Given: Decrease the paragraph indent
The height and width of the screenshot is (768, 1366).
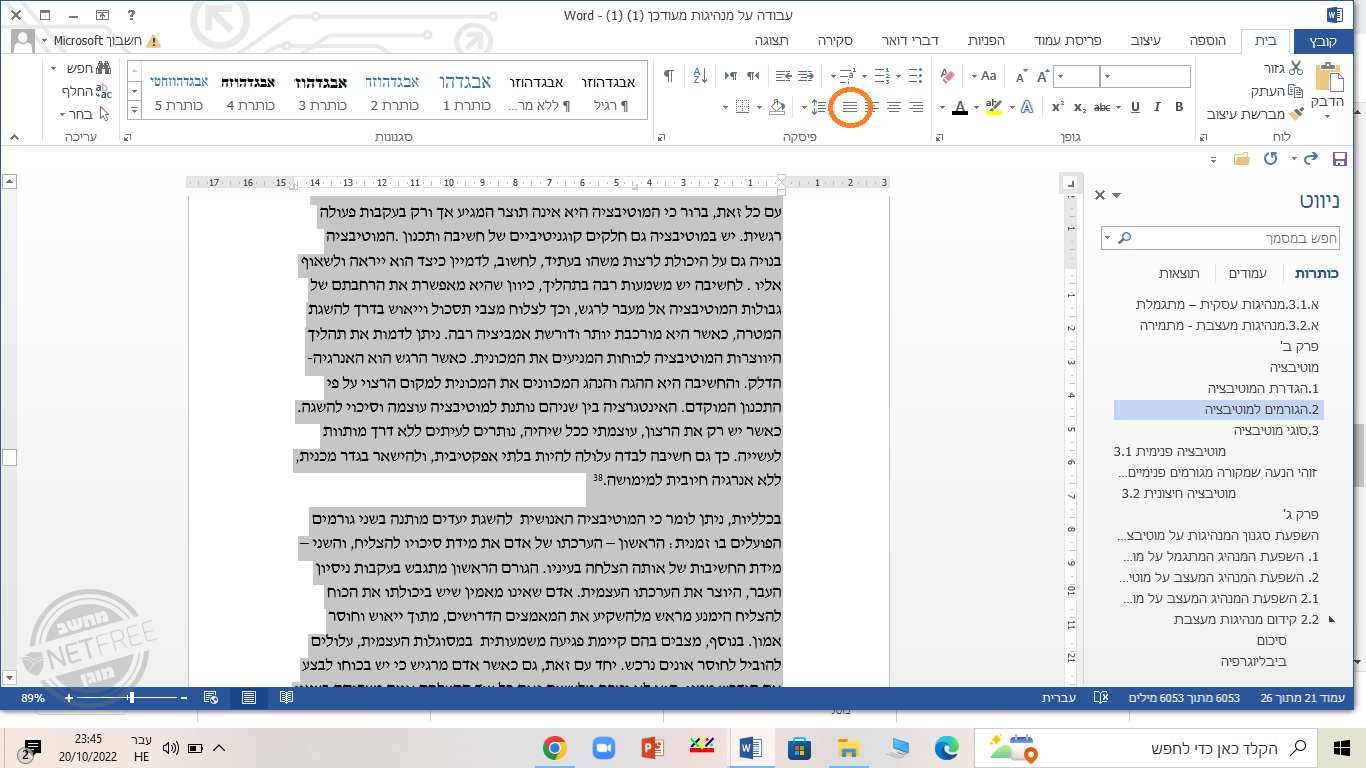Looking at the screenshot, I should click(x=805, y=76).
